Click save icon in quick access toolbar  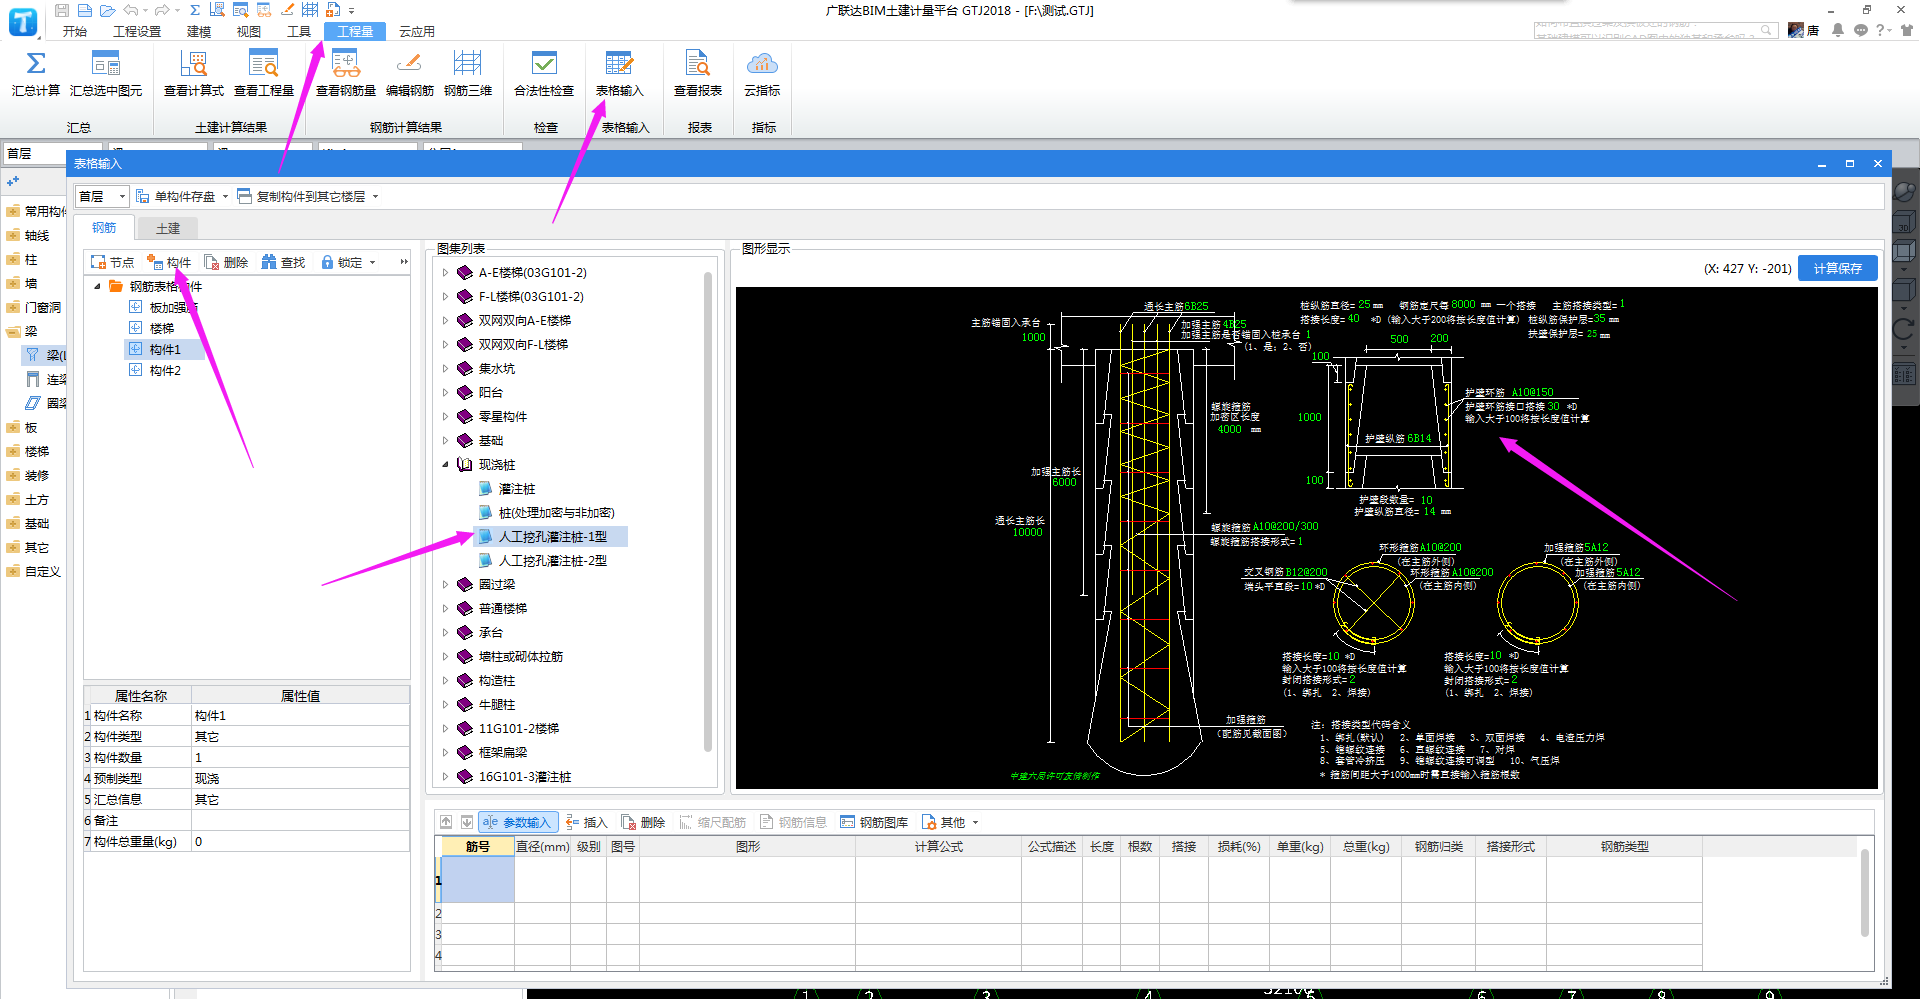[62, 10]
